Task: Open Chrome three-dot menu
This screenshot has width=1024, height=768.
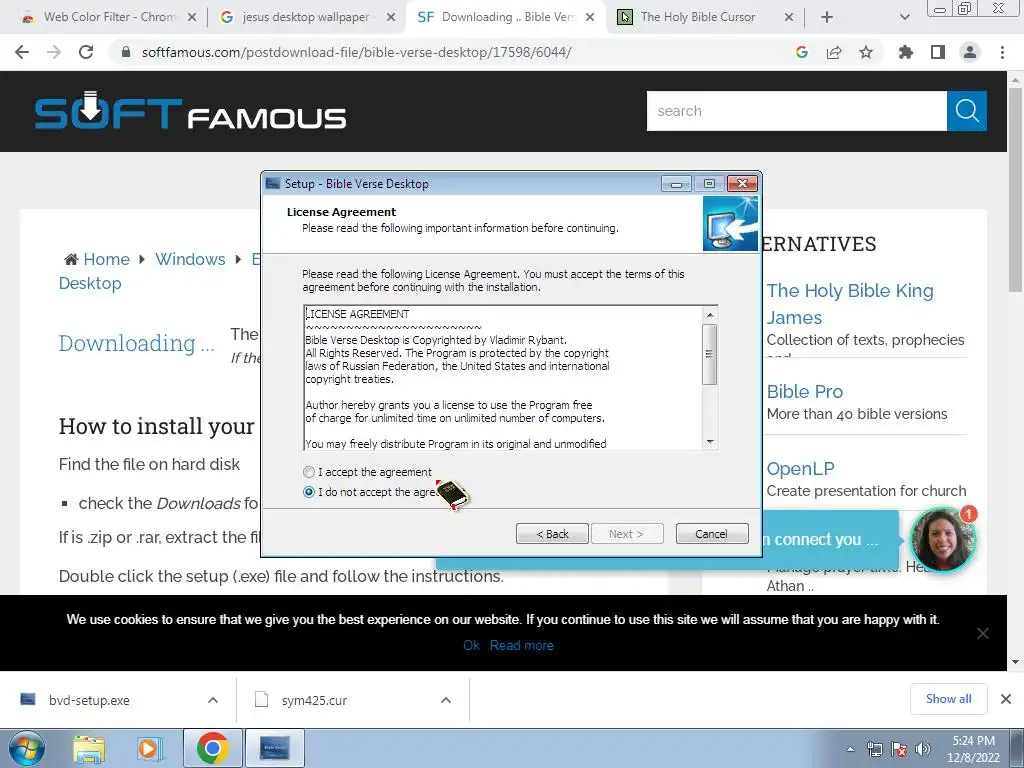Action: click(x=1002, y=52)
